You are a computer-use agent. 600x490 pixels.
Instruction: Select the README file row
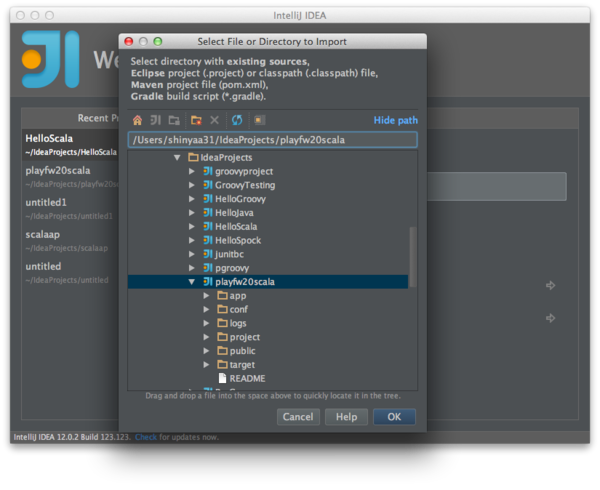[268, 378]
